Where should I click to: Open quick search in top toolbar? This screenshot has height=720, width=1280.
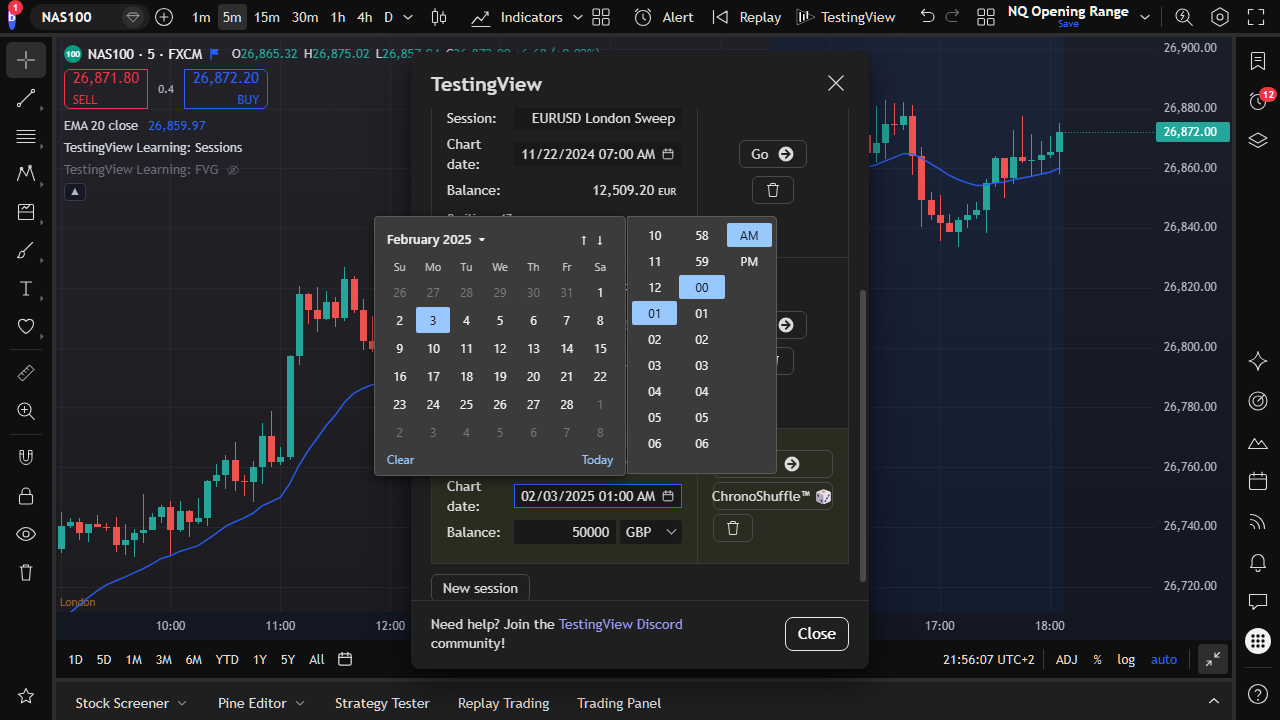[x=1184, y=17]
